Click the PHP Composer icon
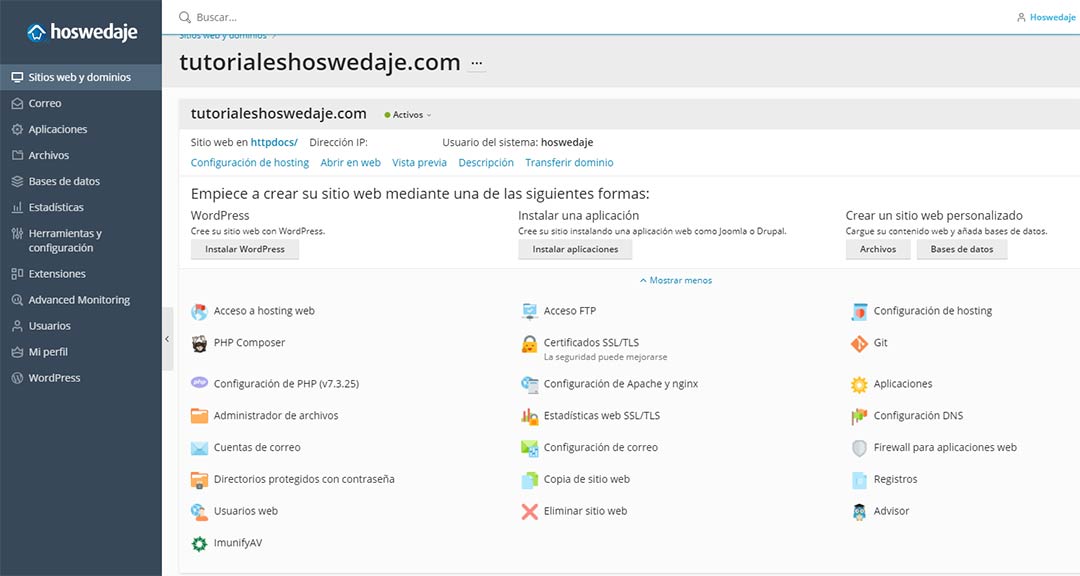The image size is (1080, 576). [x=199, y=343]
